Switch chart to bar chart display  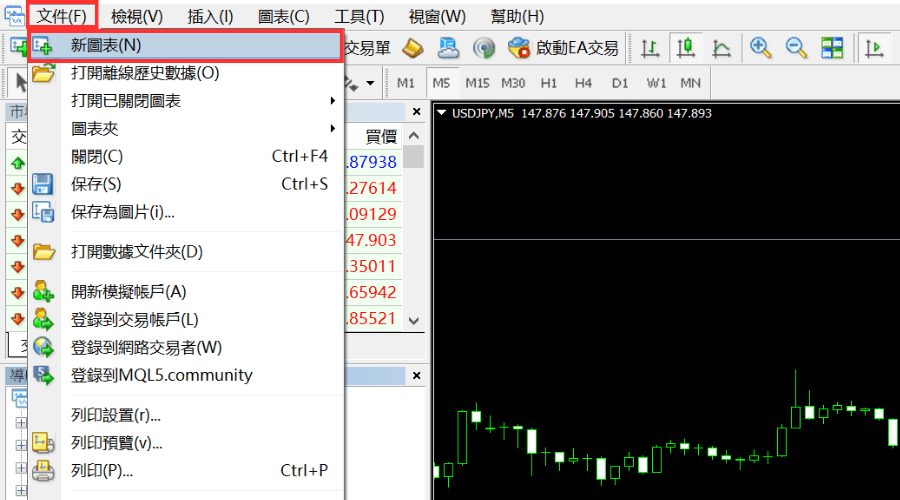pos(650,48)
